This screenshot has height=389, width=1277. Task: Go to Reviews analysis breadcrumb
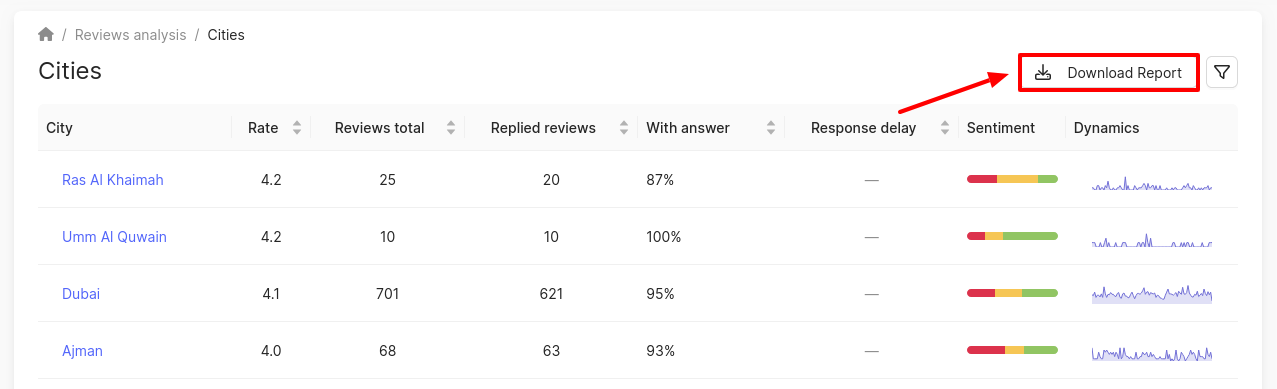(x=131, y=35)
